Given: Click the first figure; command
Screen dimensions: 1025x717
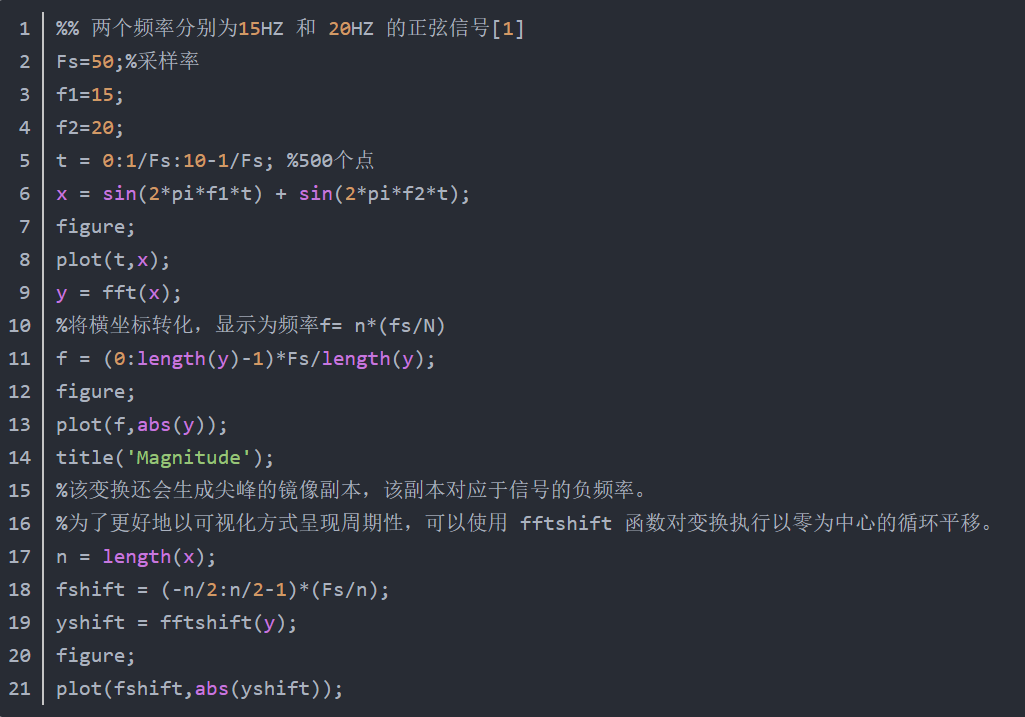Looking at the screenshot, I should point(95,227).
